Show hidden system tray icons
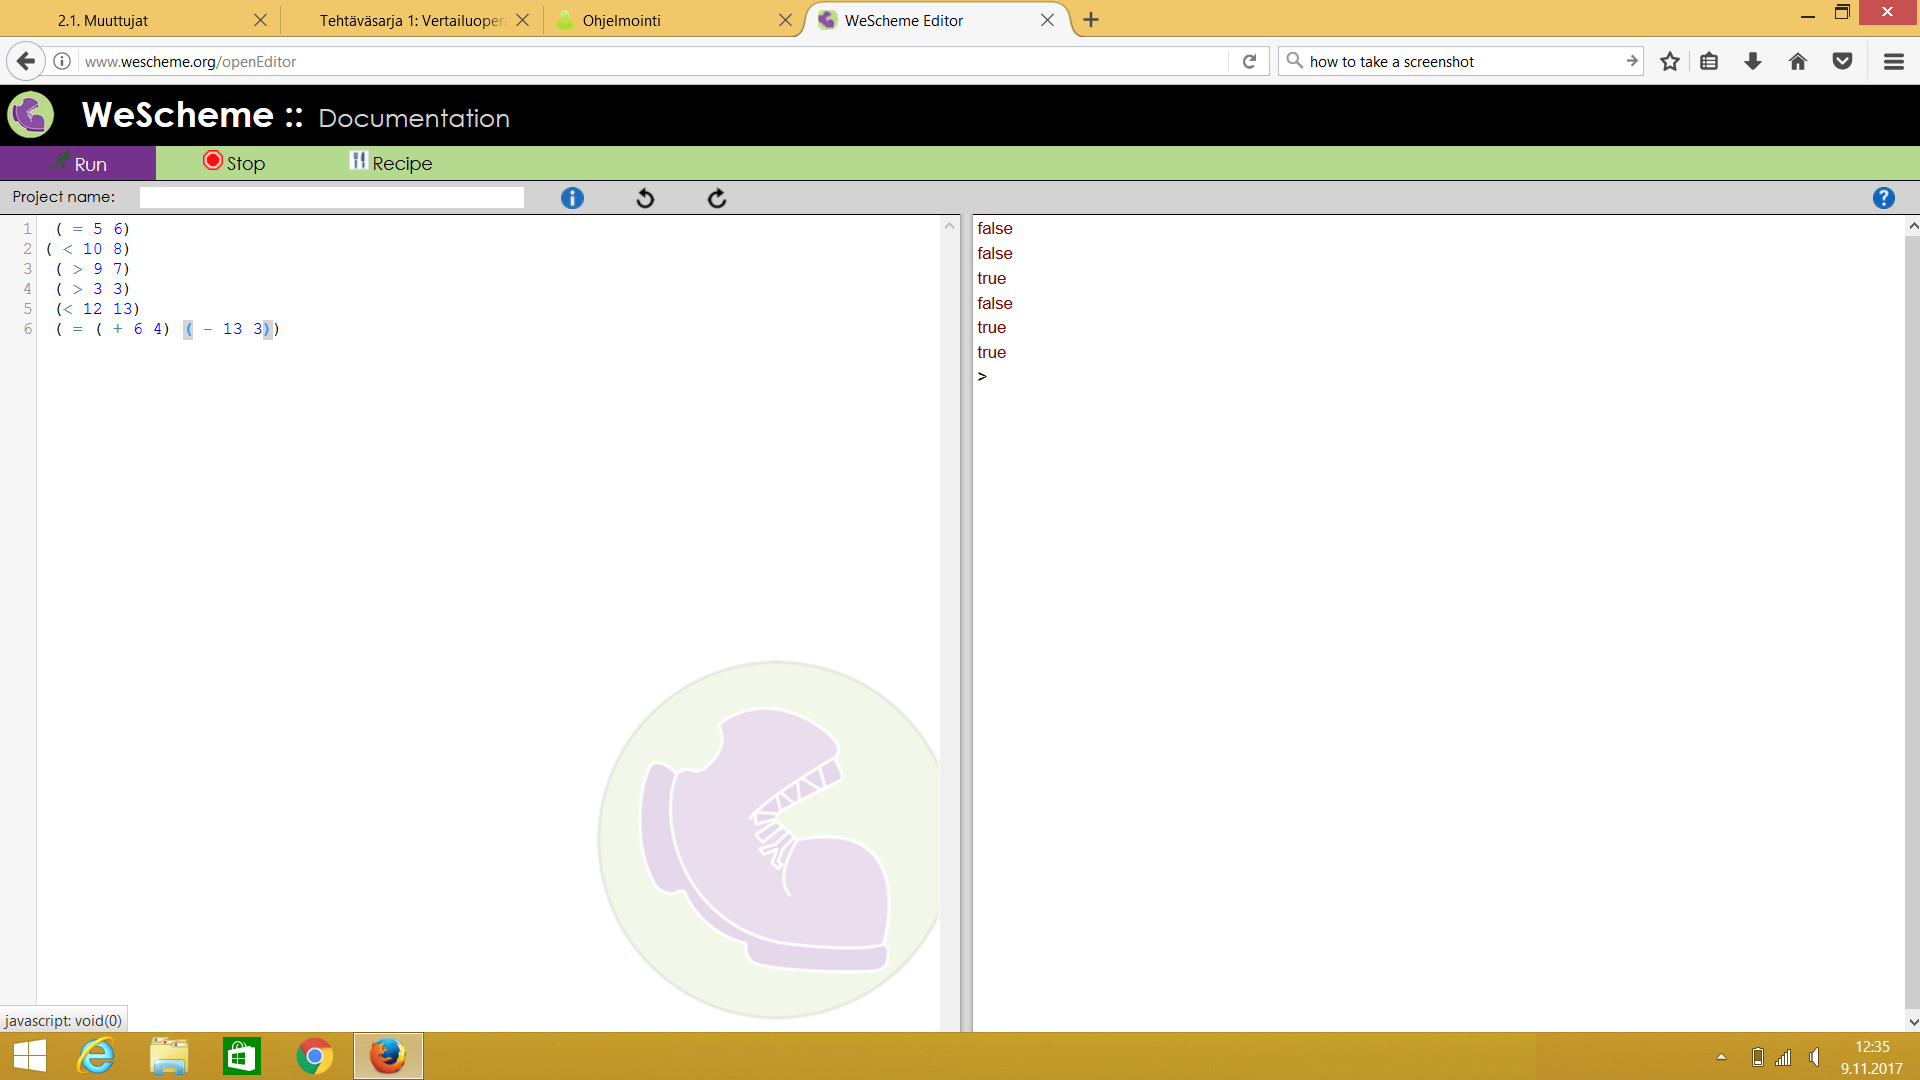 pyautogui.click(x=1721, y=1057)
